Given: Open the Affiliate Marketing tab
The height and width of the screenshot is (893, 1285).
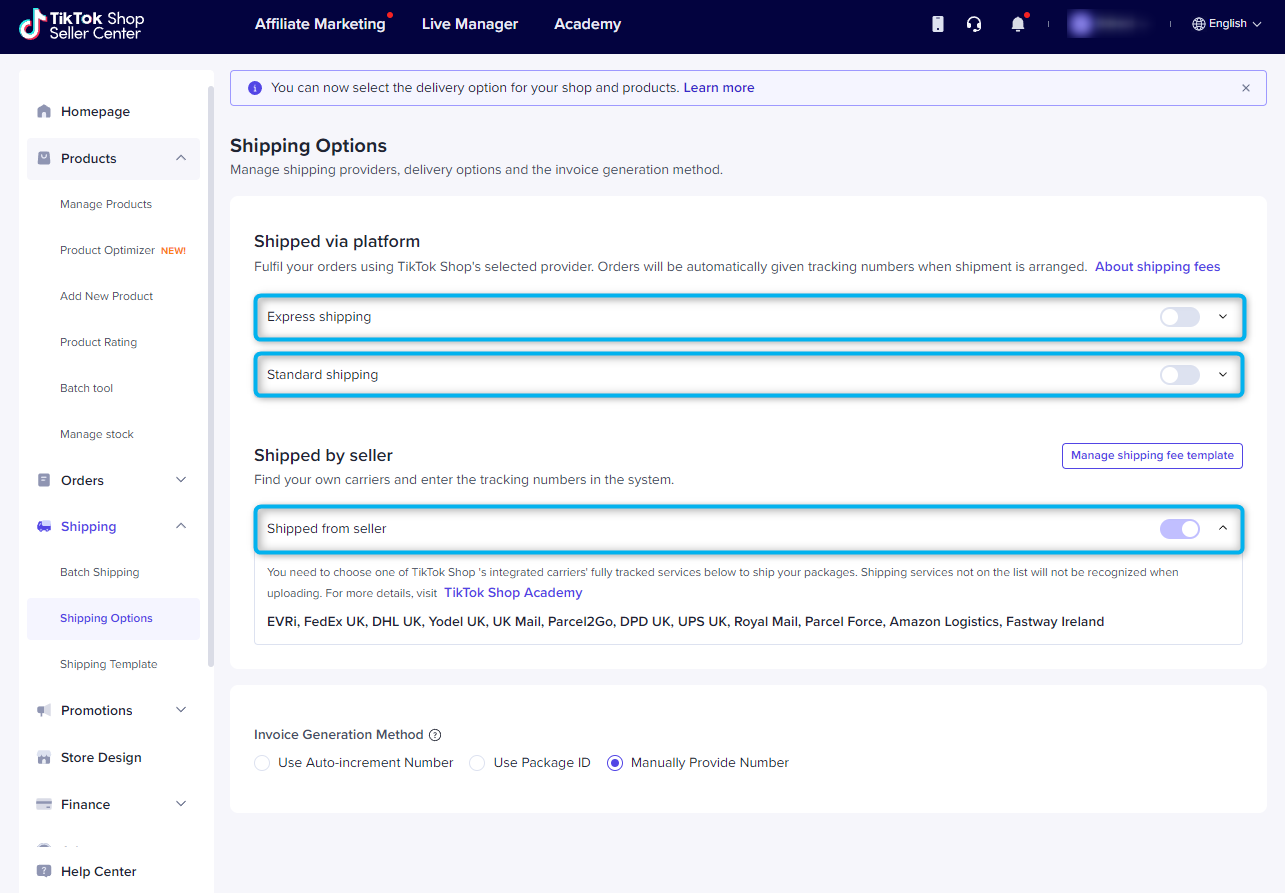Looking at the screenshot, I should coord(320,24).
